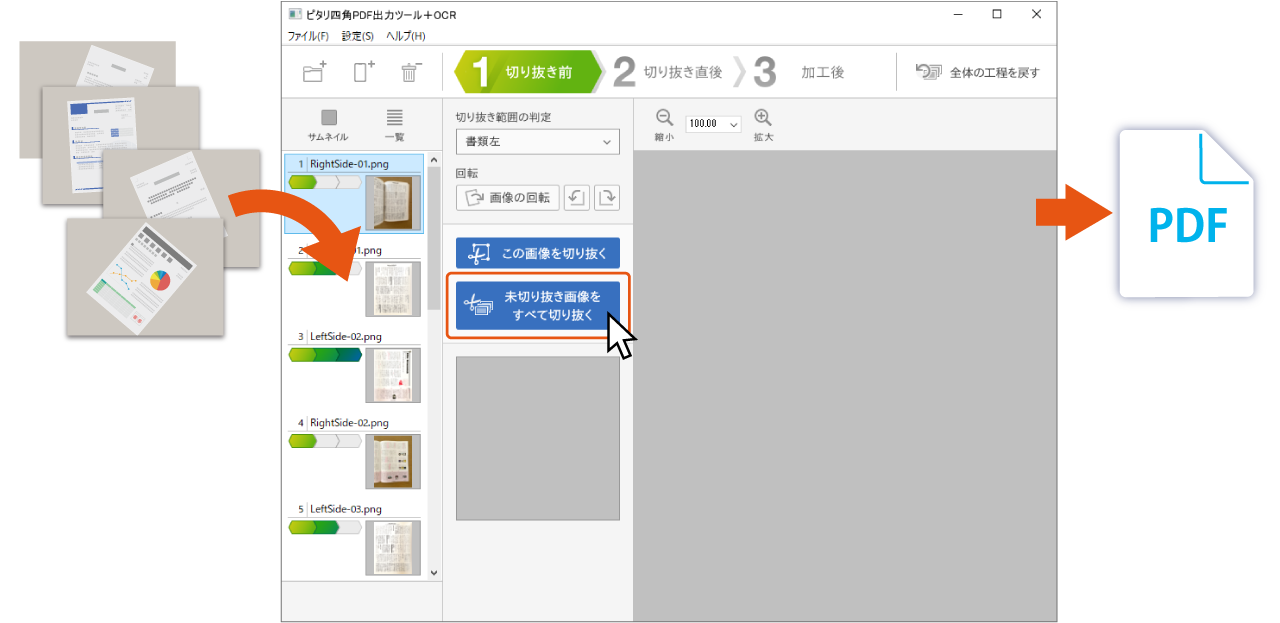Rotate image clockwise with right rotate icon

(607, 197)
